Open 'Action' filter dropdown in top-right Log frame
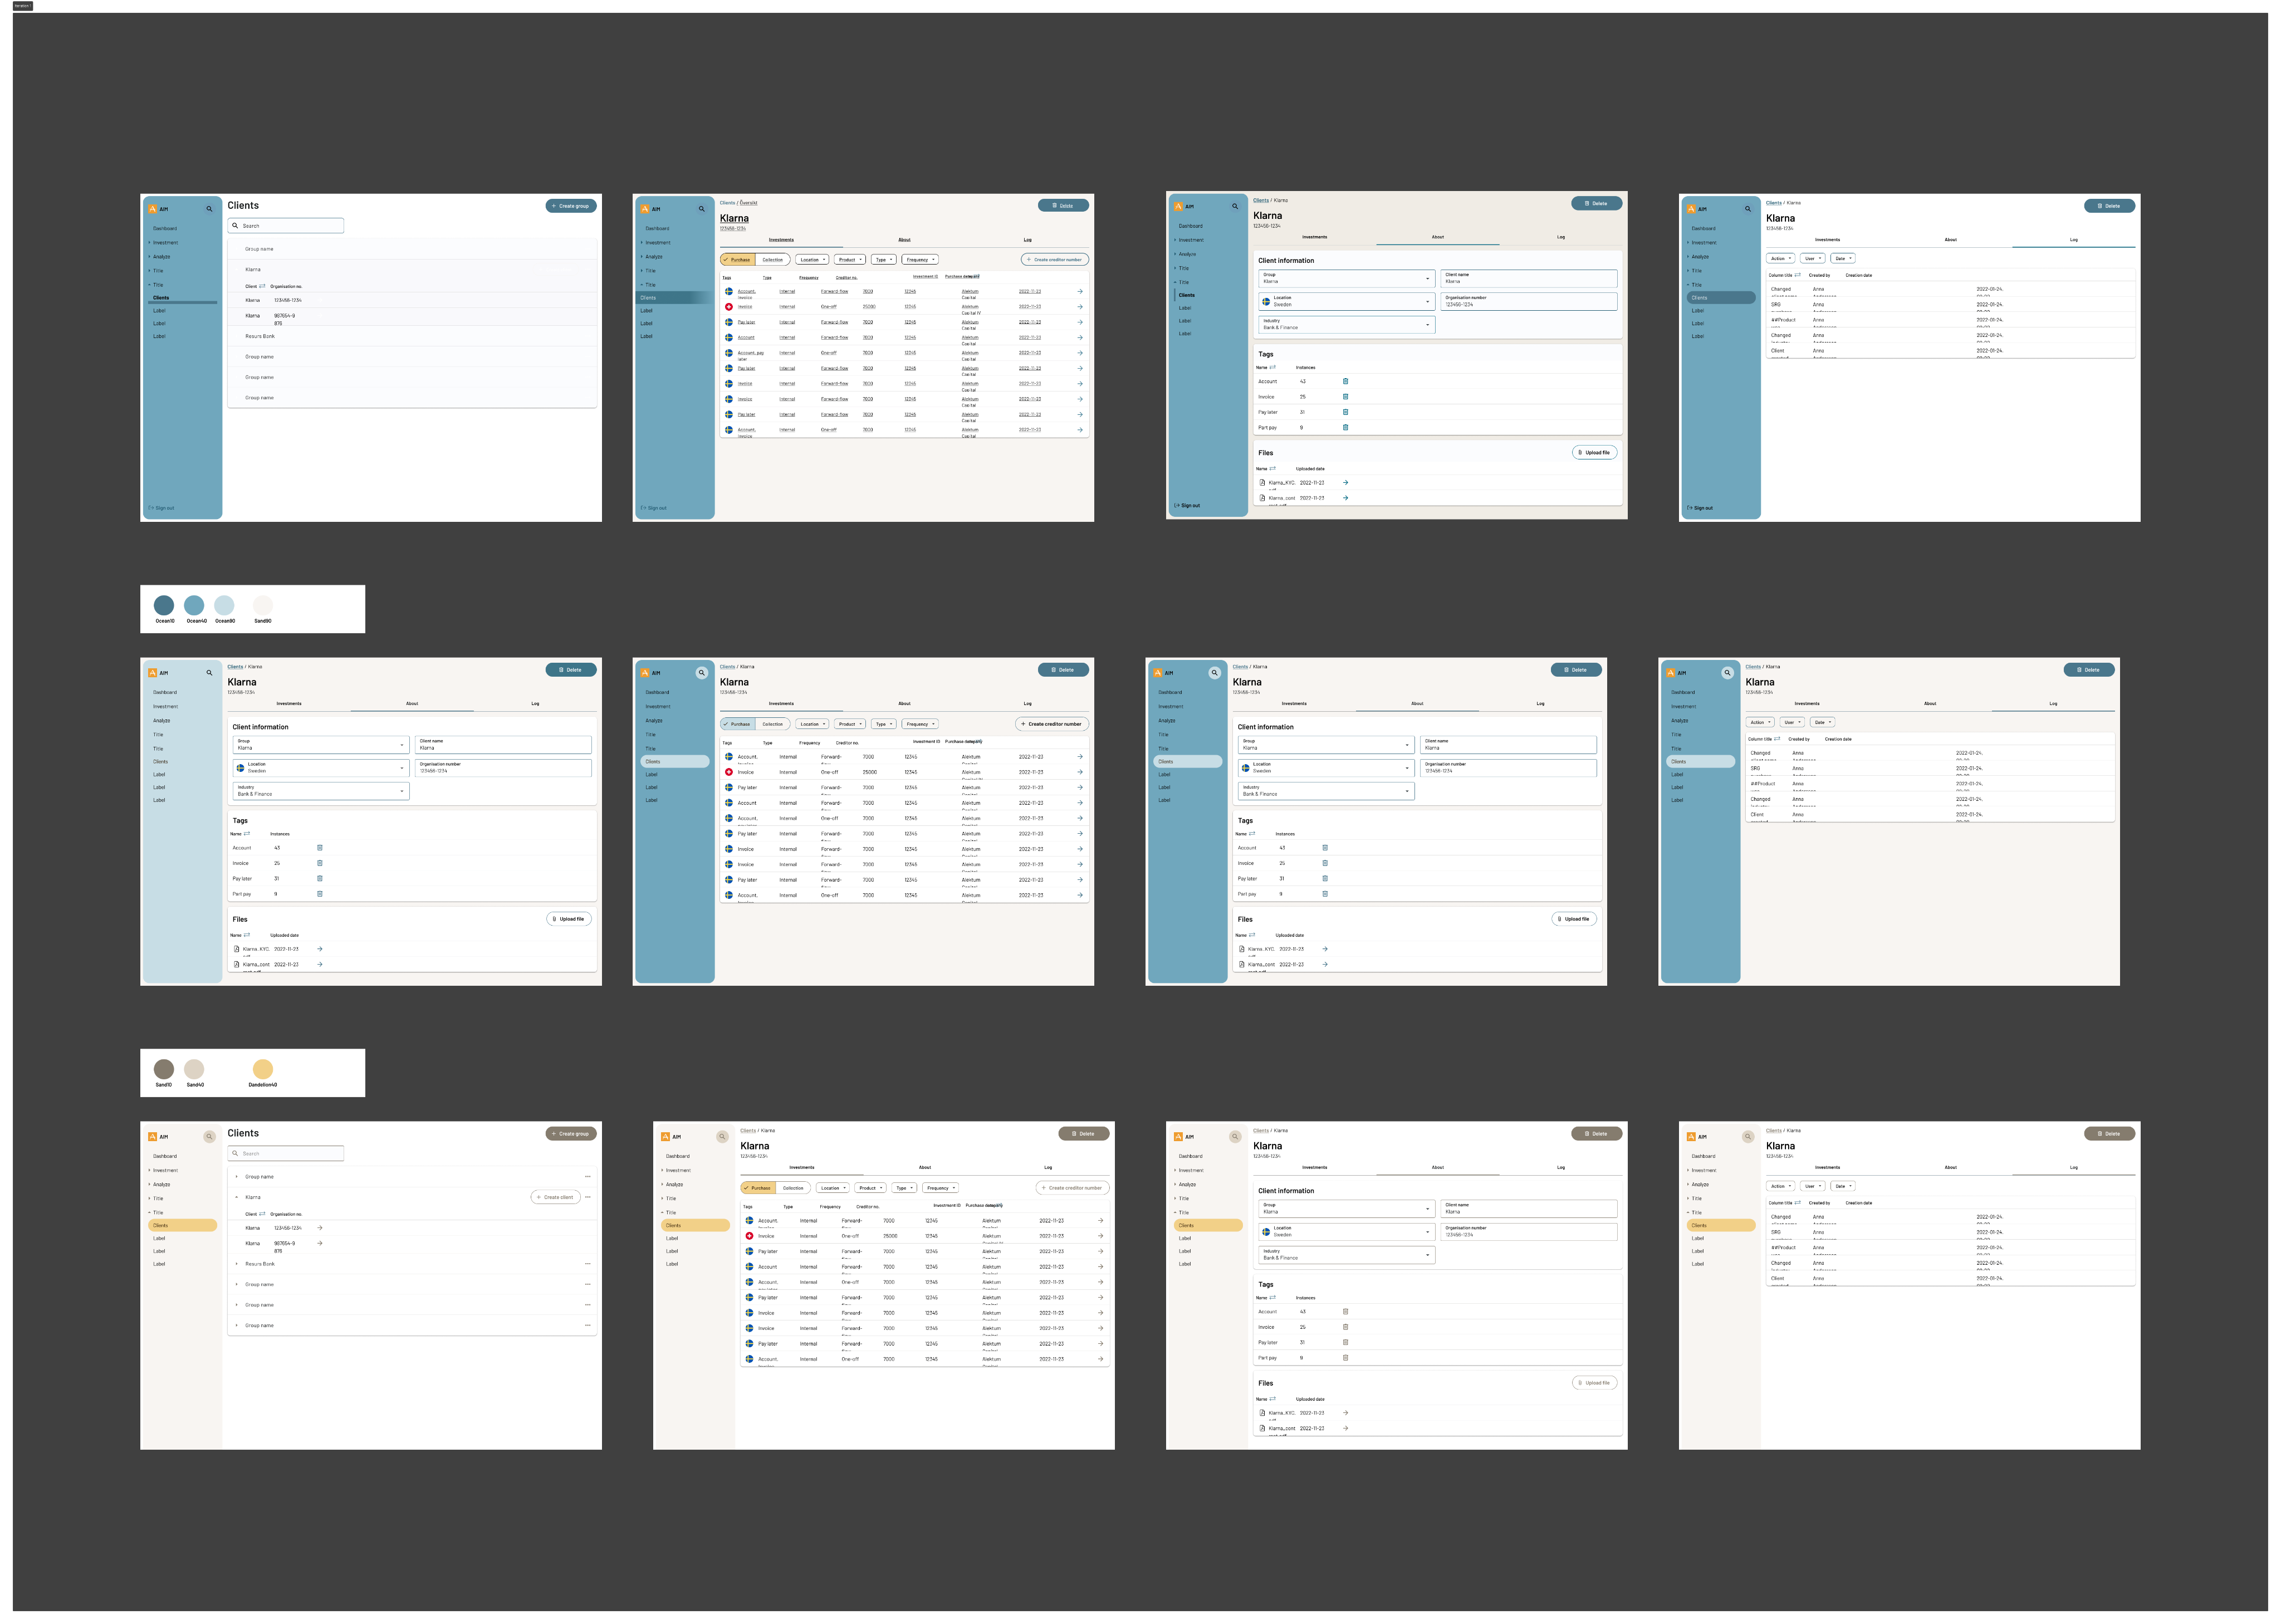 click(1781, 259)
